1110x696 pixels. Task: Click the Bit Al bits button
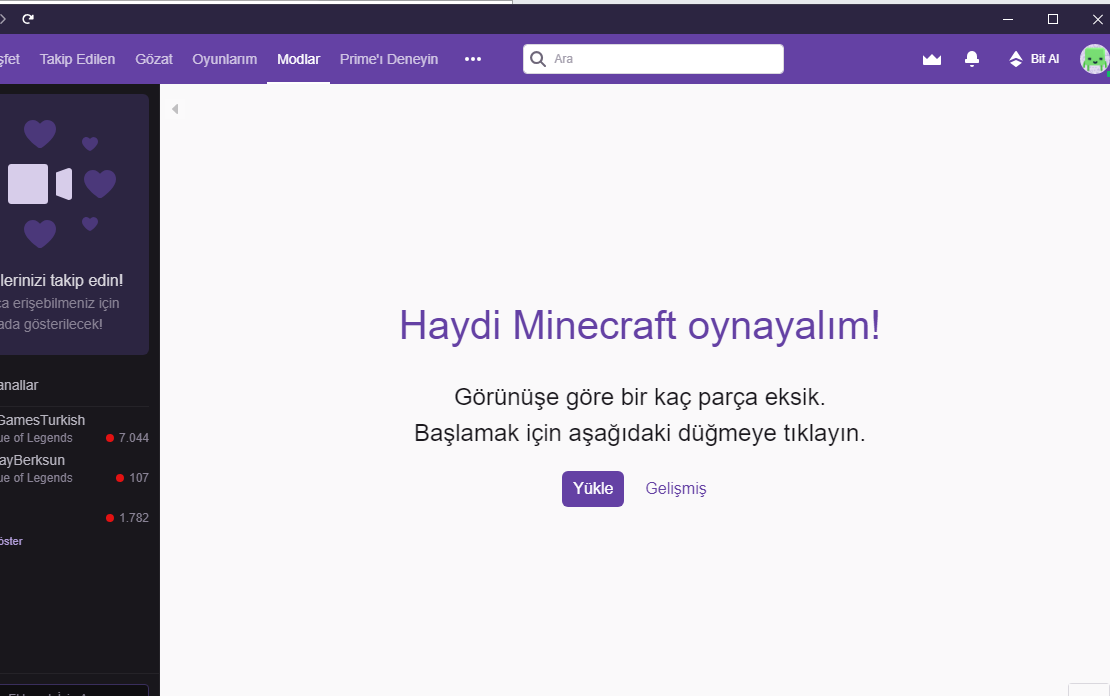coord(1034,59)
